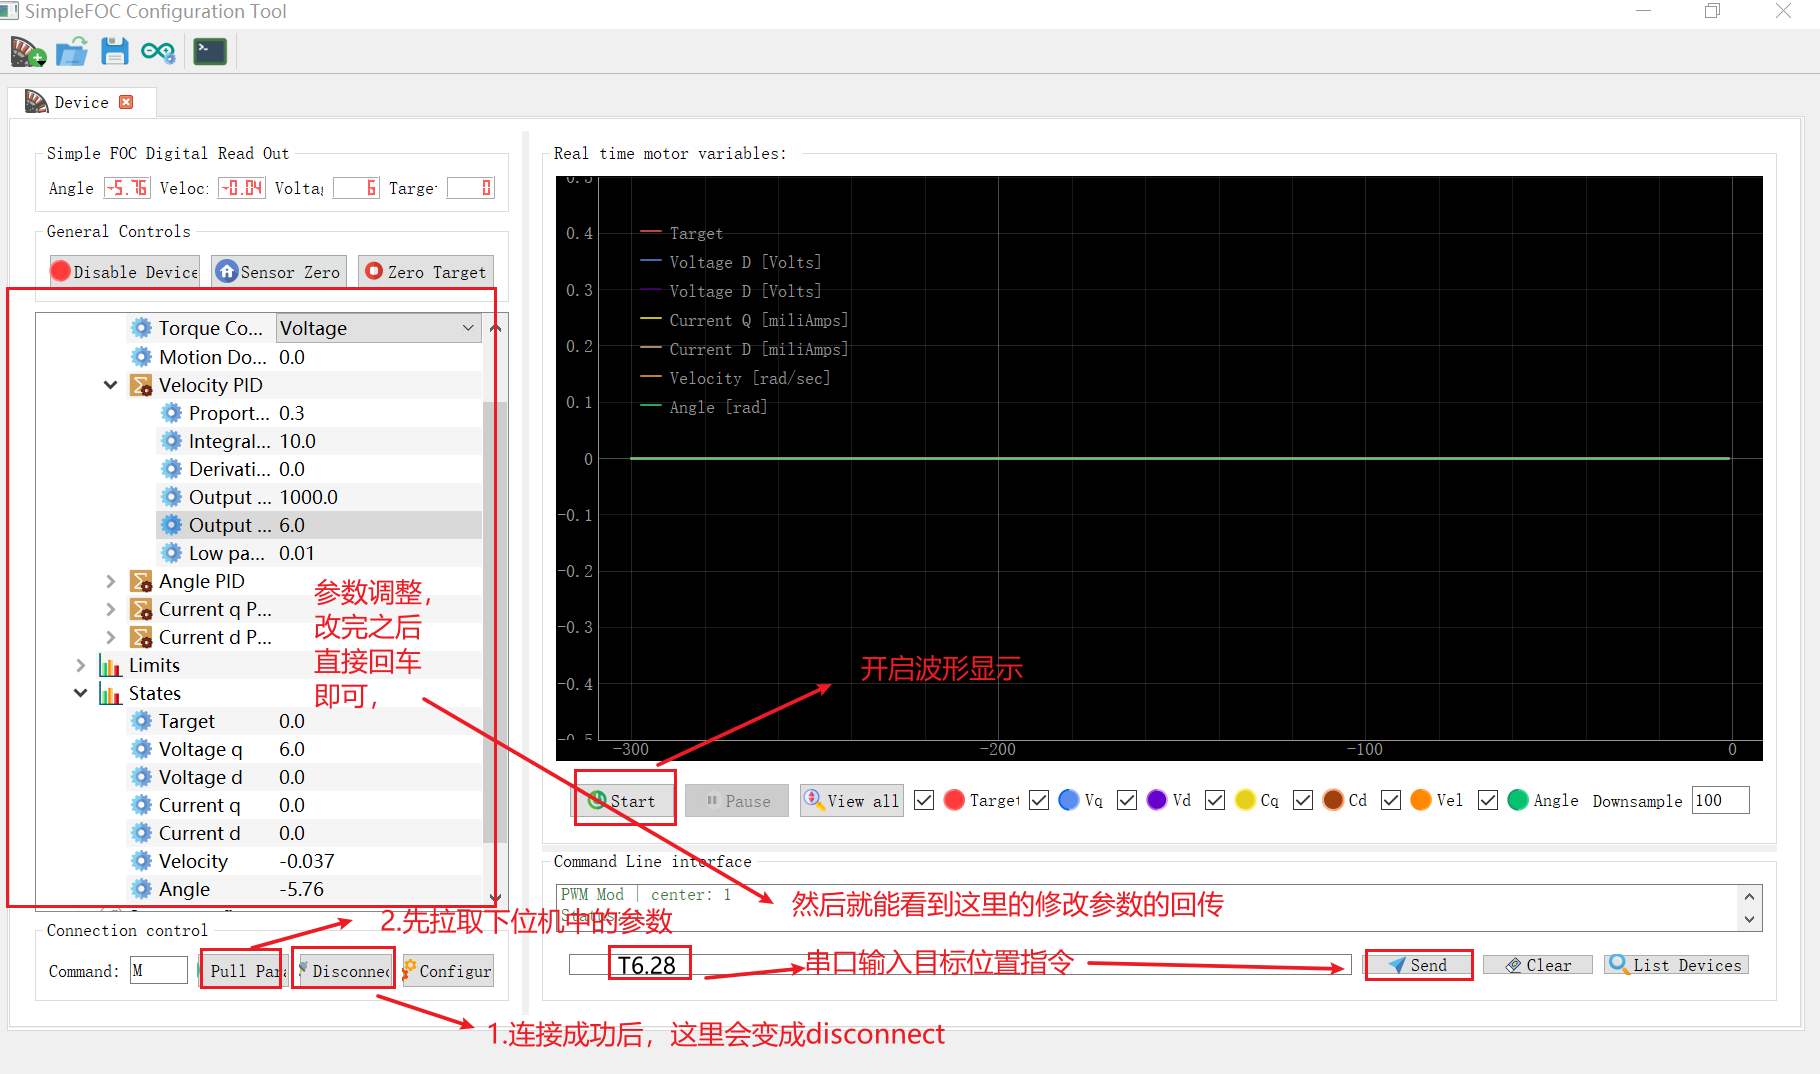Close the Device tab

126,101
